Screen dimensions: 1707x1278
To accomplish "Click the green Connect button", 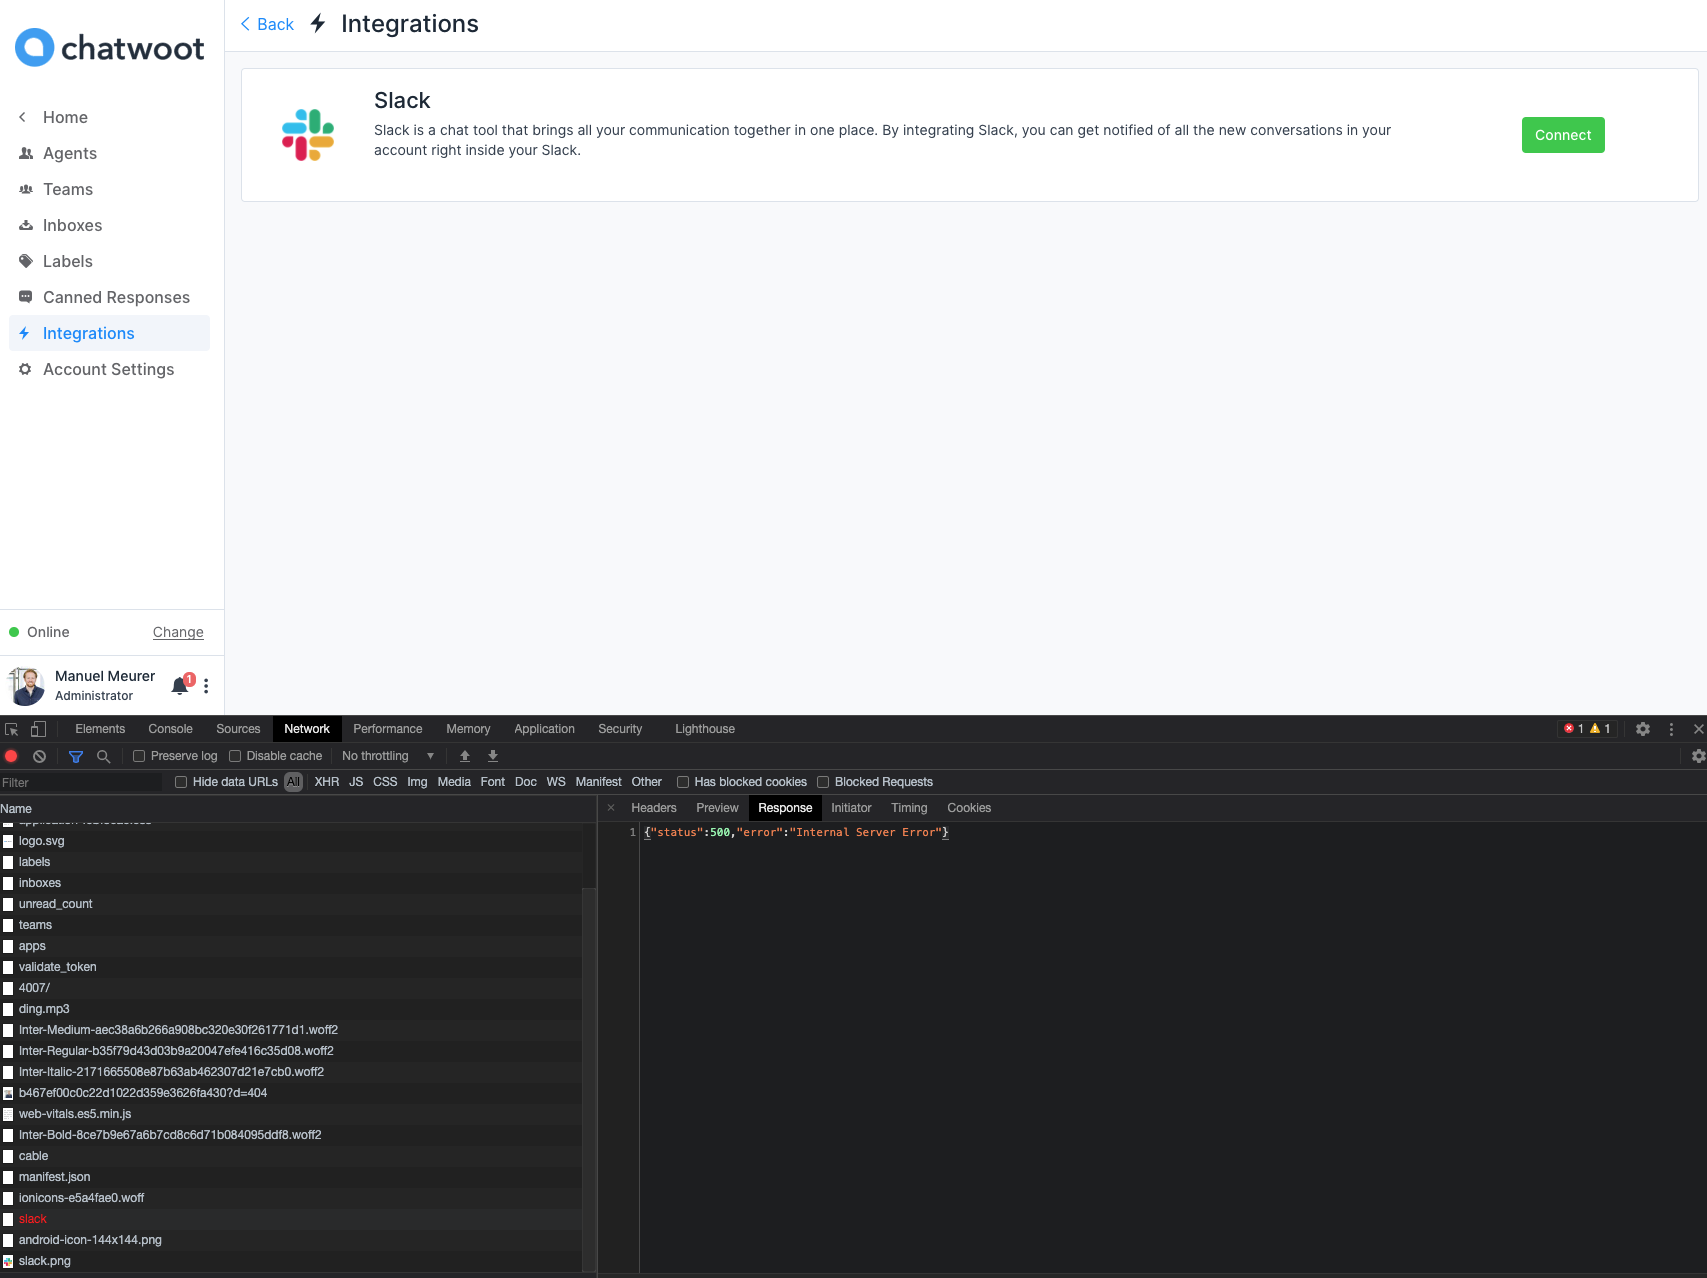I will [x=1563, y=135].
